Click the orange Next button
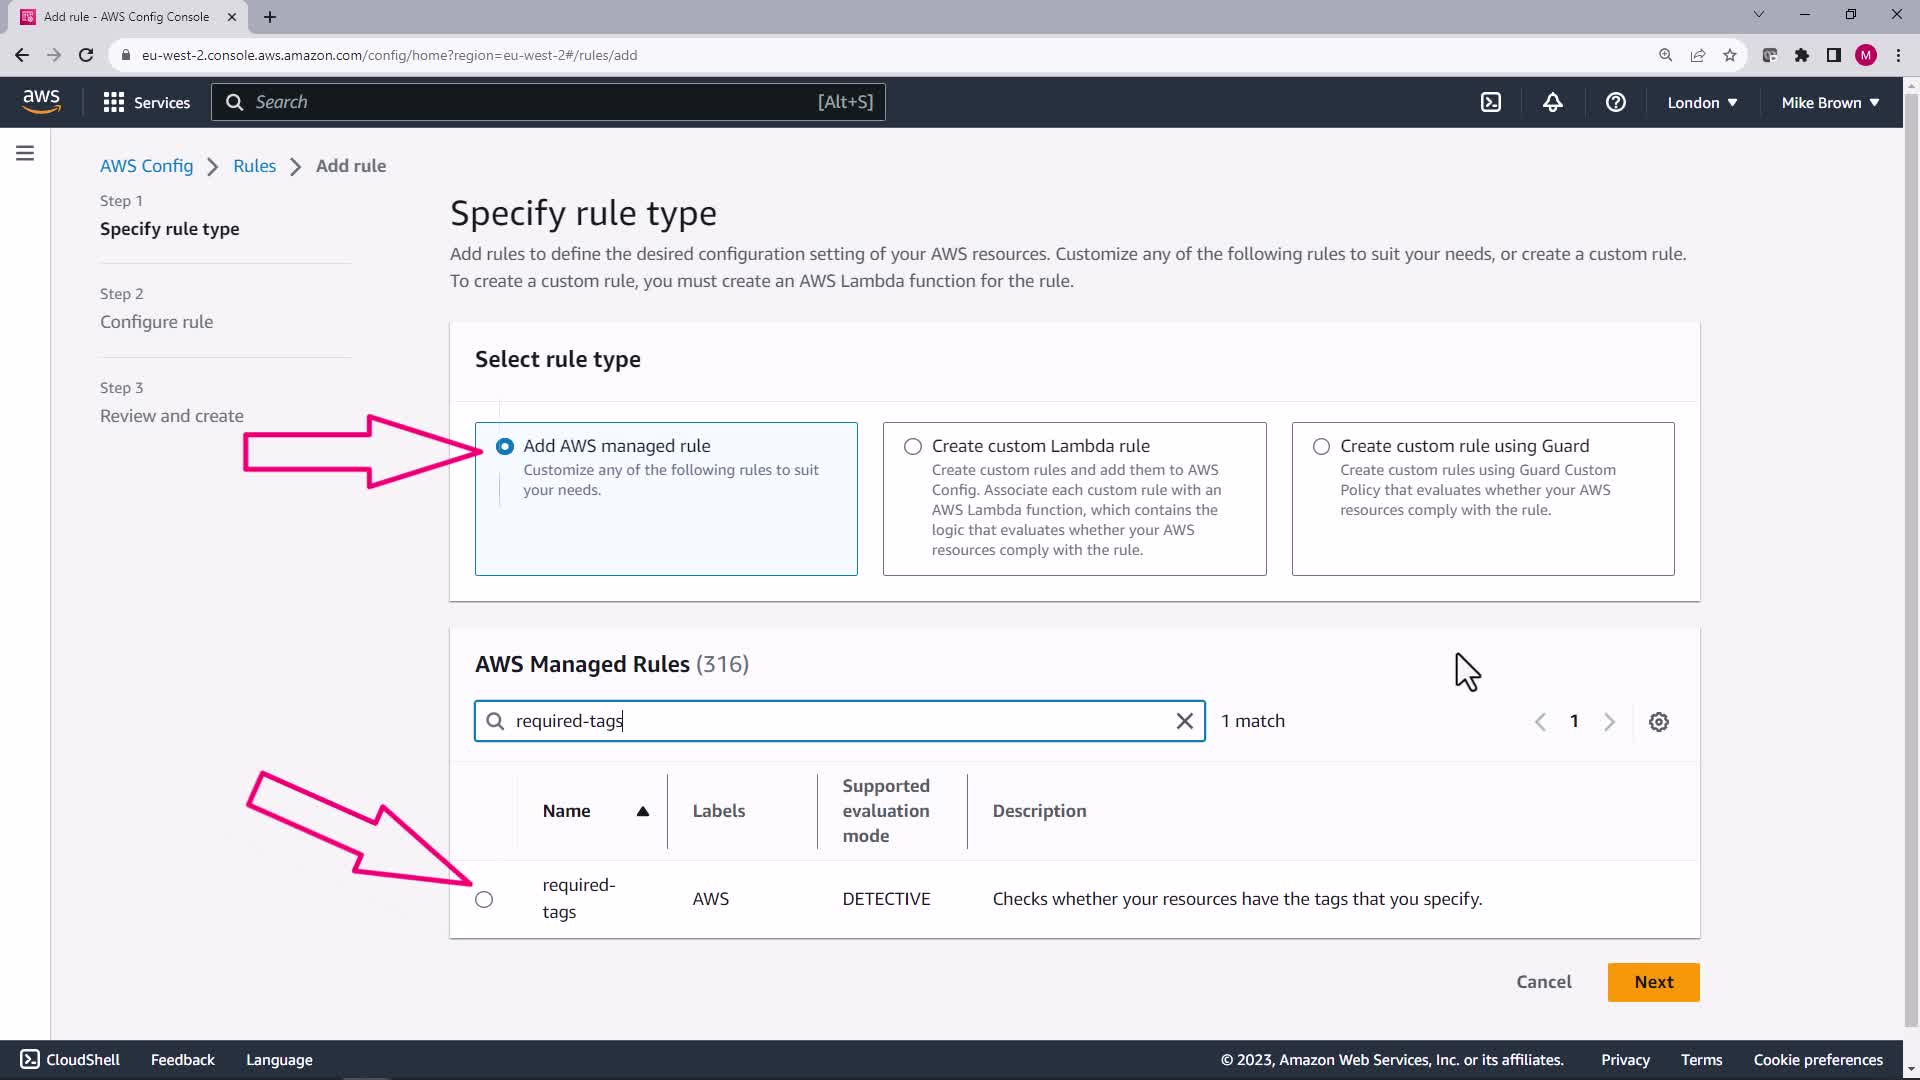 point(1653,982)
